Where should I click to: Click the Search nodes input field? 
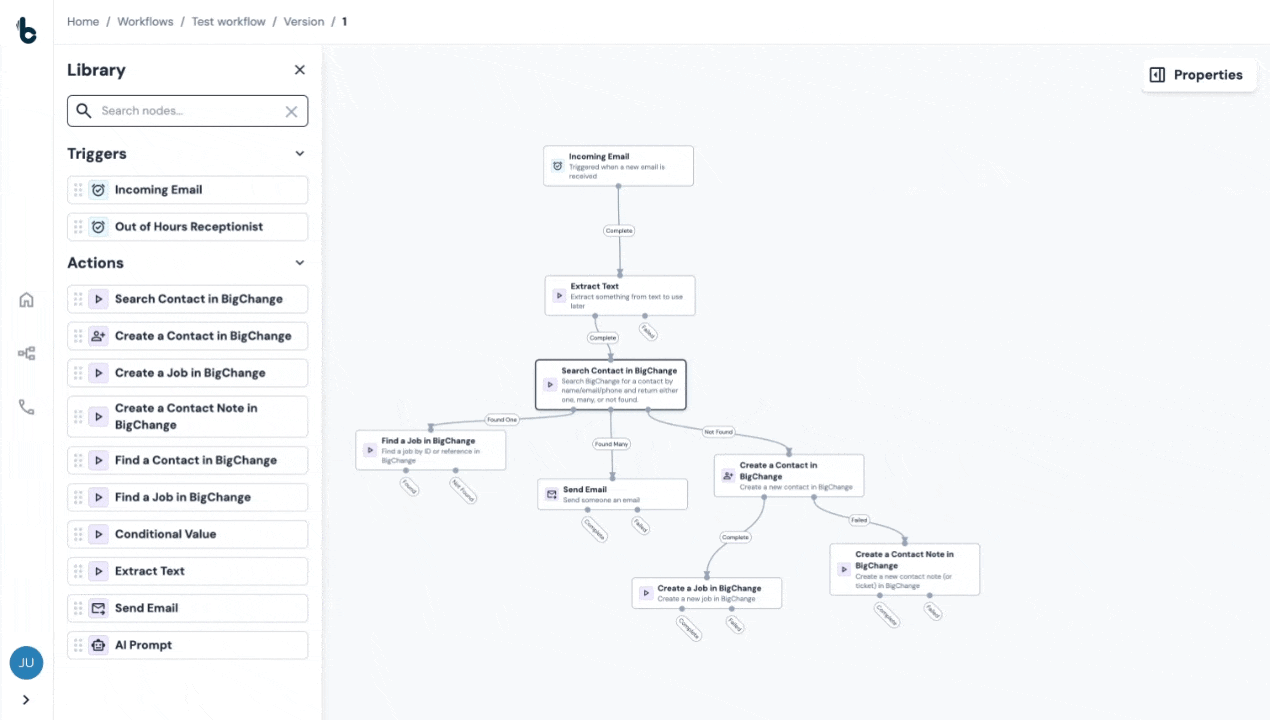click(187, 111)
